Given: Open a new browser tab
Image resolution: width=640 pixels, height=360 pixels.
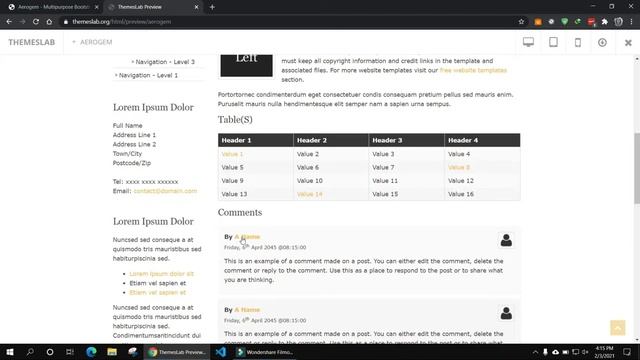Looking at the screenshot, I should point(212,7).
